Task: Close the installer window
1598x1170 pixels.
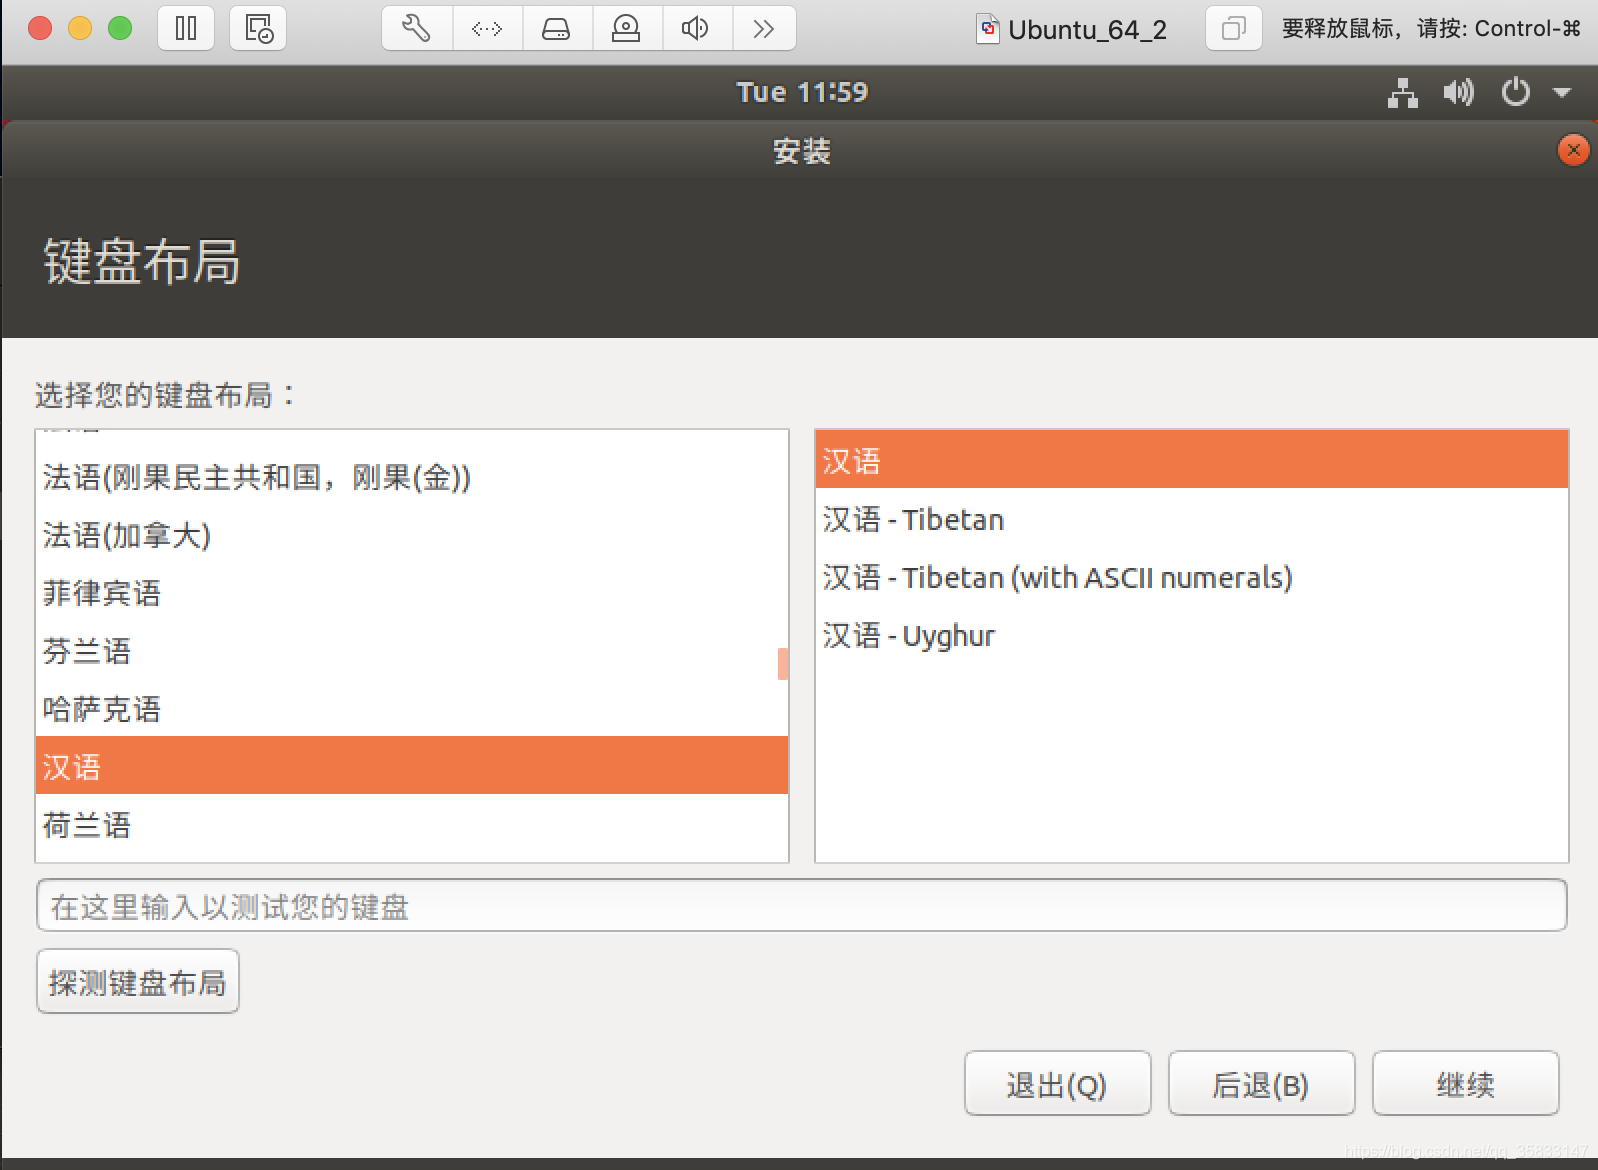Action: [1573, 150]
